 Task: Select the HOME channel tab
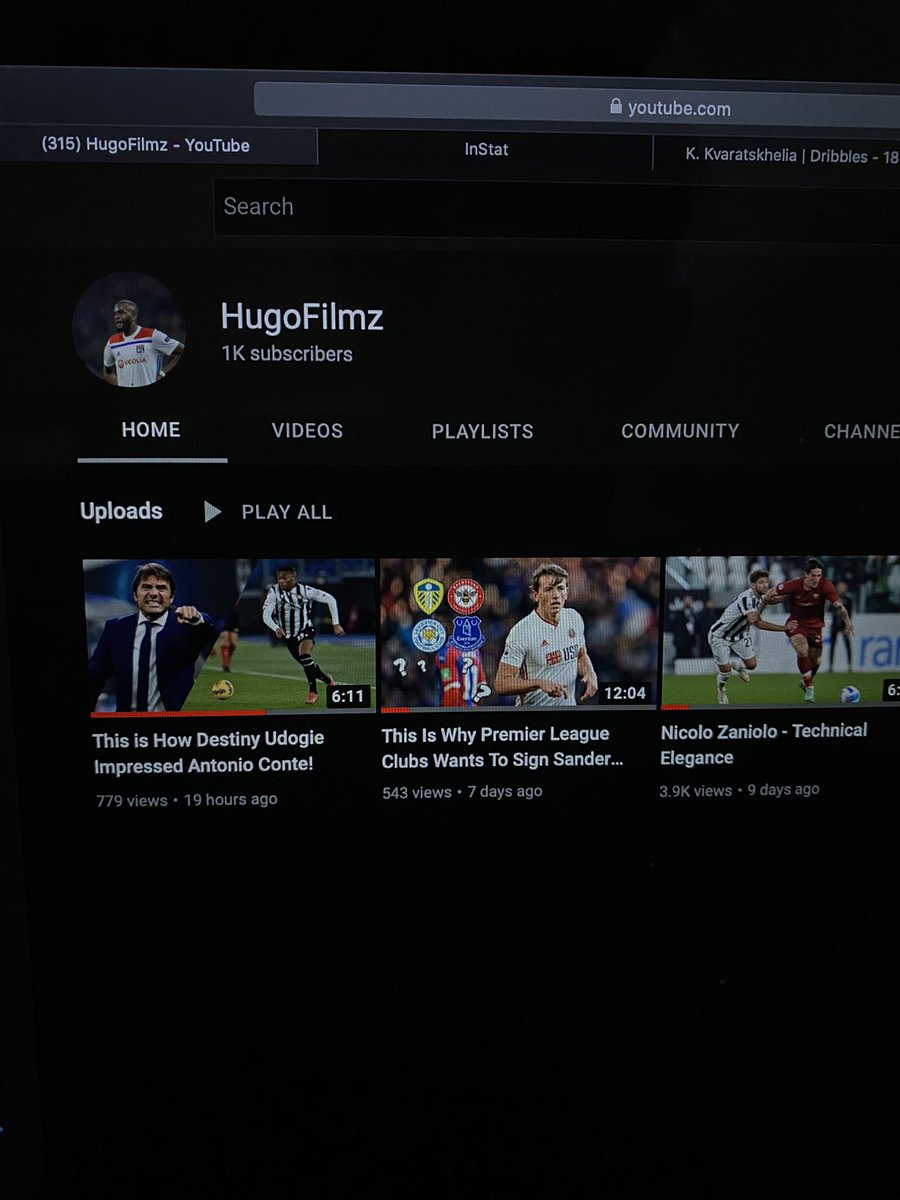[x=151, y=430]
